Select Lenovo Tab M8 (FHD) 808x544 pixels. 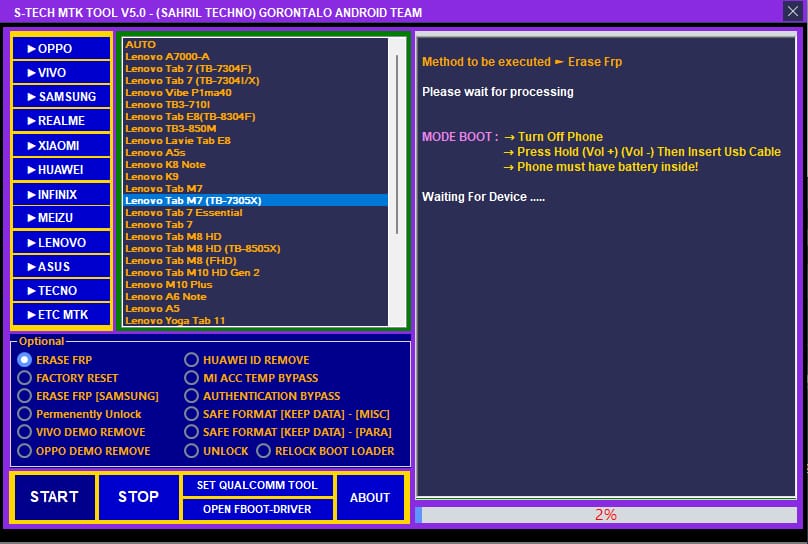click(256, 261)
